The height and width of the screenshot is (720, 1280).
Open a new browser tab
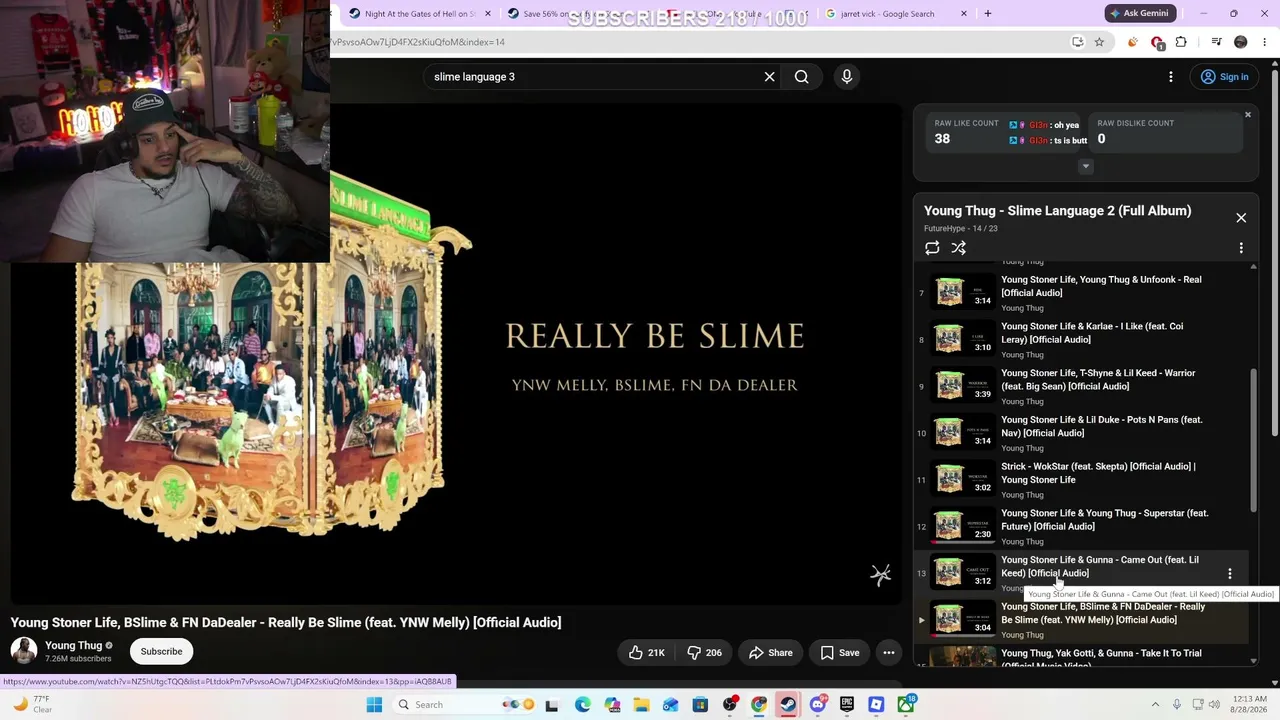tap(988, 14)
